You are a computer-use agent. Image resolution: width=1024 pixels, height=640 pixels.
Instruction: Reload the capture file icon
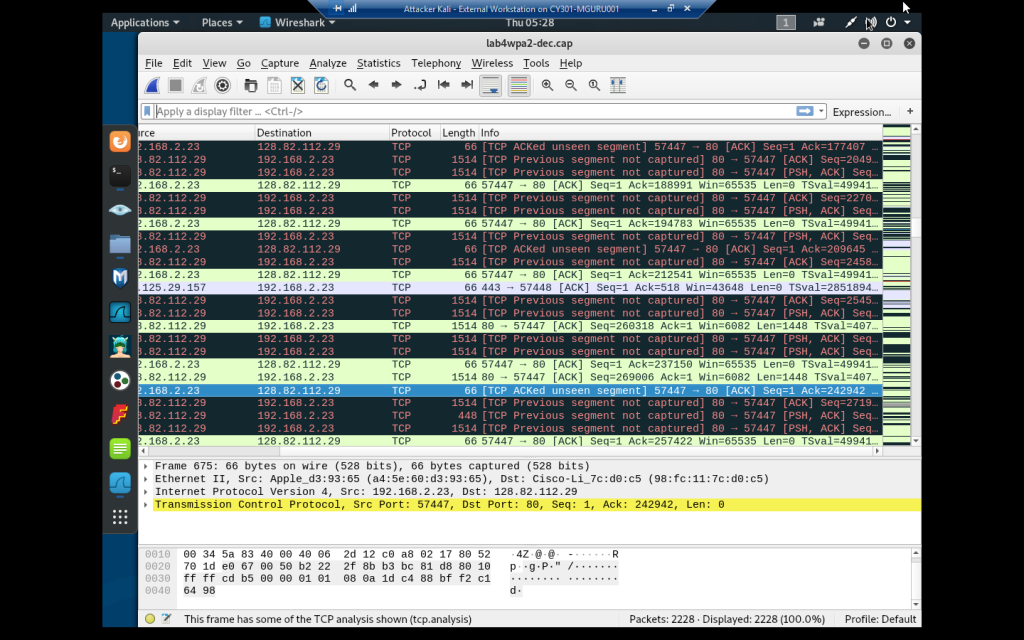pos(321,86)
